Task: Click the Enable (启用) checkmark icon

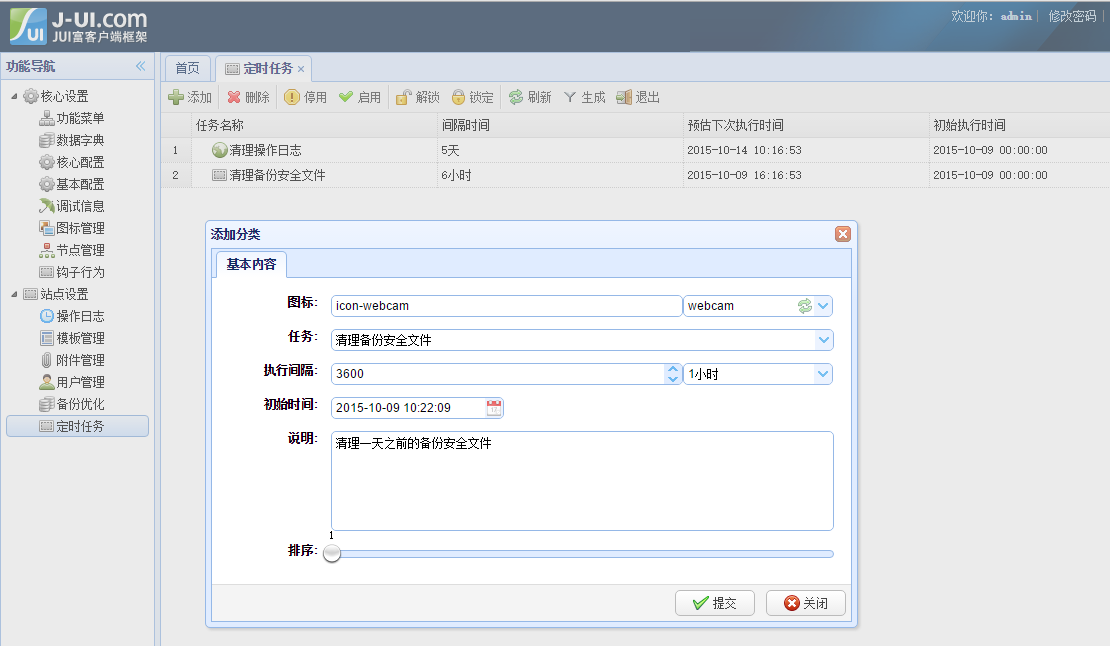Action: tap(346, 97)
